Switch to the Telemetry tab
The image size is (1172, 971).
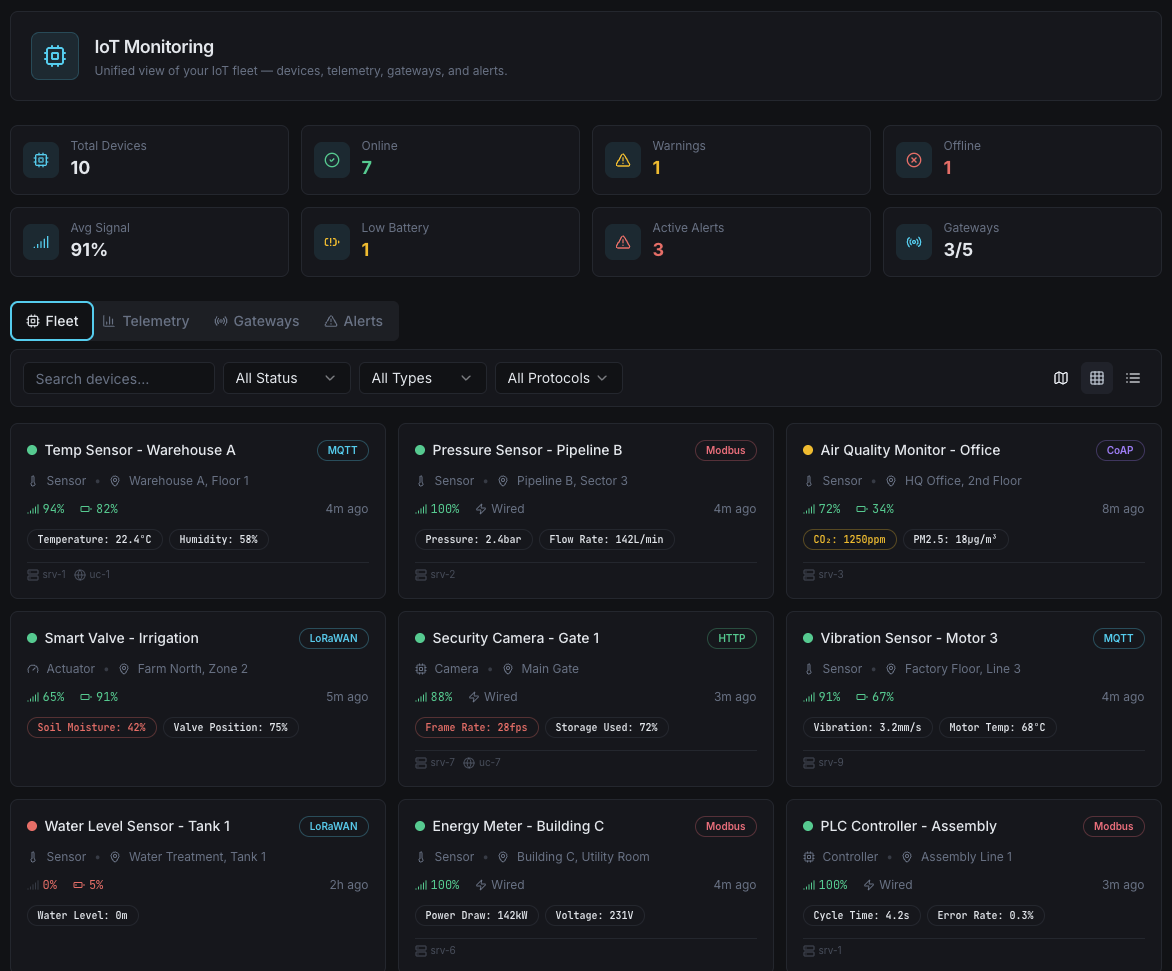click(x=146, y=321)
